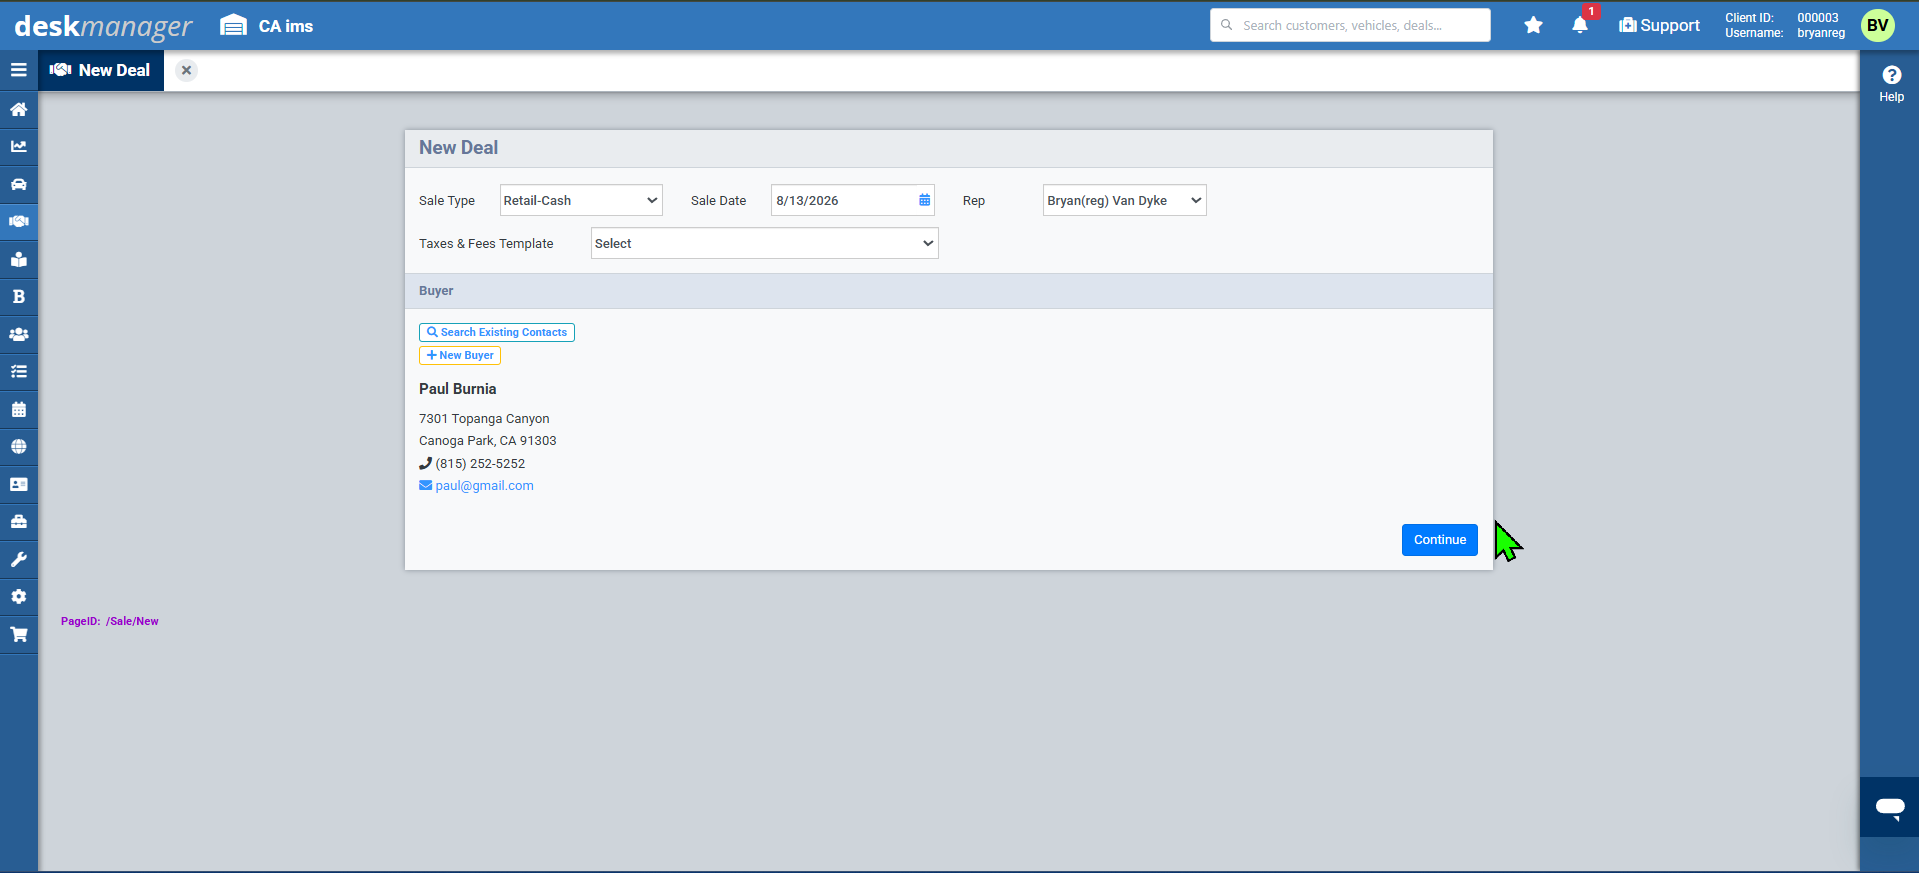
Task: Click the username bryanreg text
Action: [x=1821, y=33]
